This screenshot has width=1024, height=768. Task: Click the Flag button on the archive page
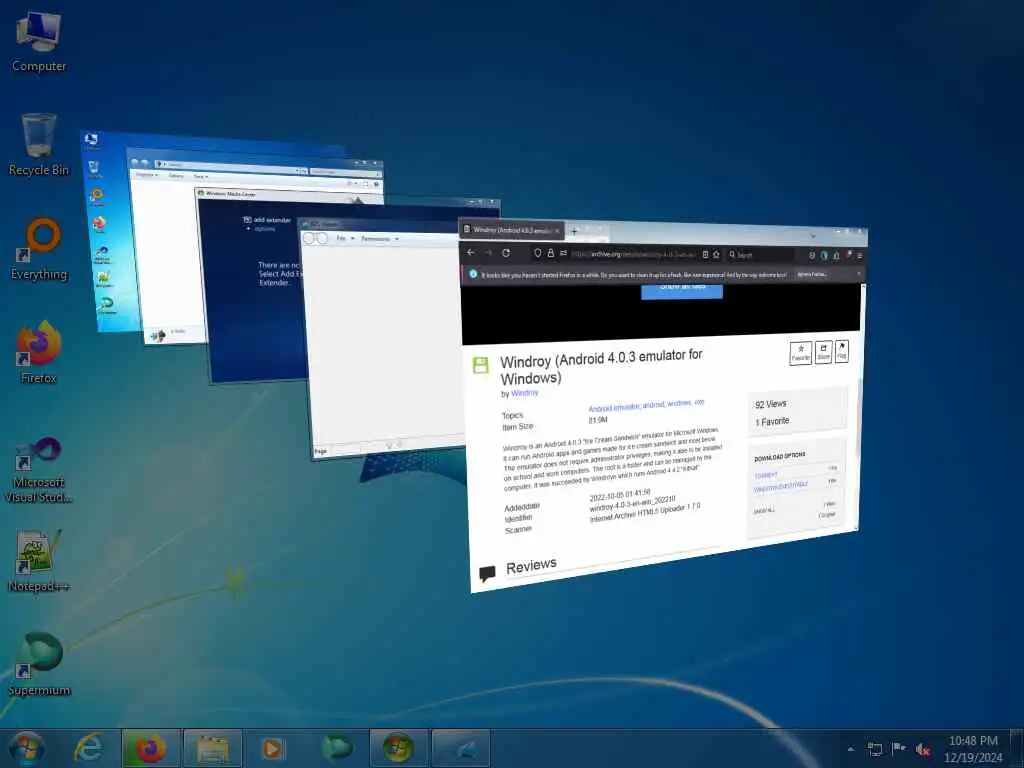(842, 351)
